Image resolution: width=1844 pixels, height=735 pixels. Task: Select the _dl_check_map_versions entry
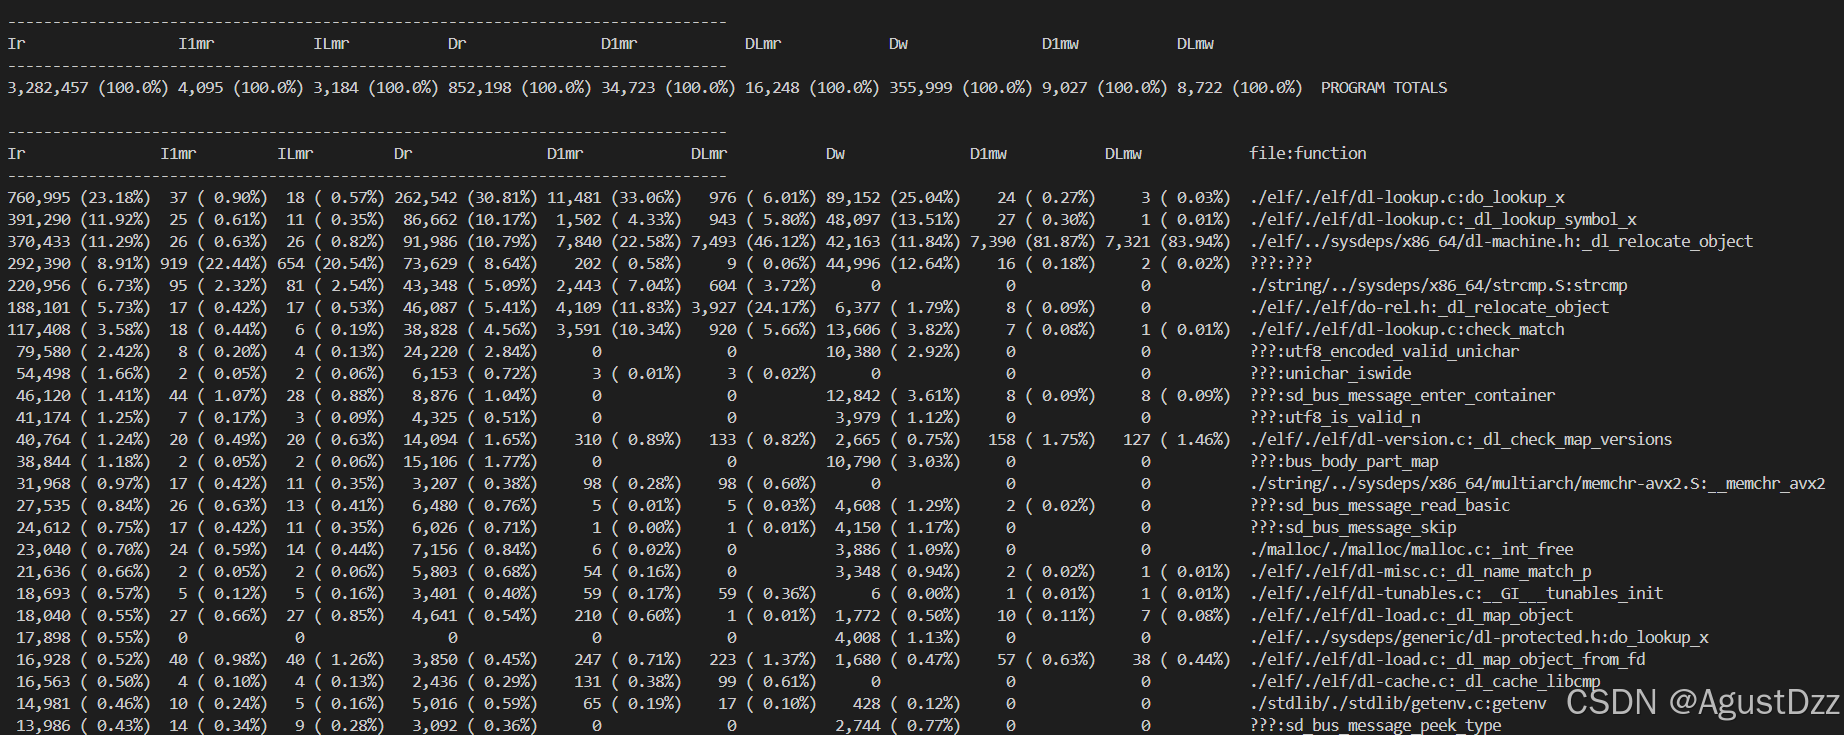pos(1461,440)
